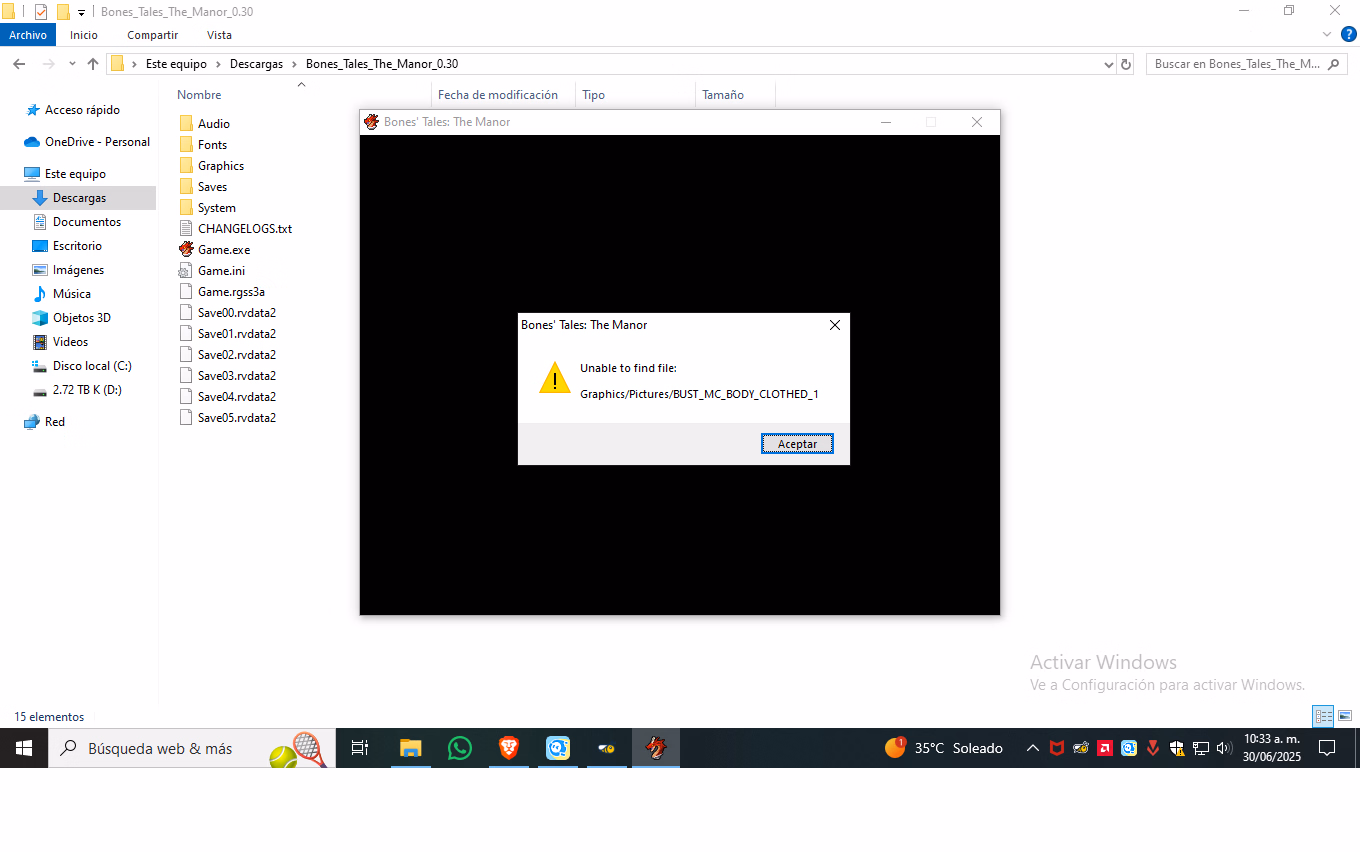The width and height of the screenshot is (1360, 852).
Task: Expand address bar history dropdown
Action: 1108,64
